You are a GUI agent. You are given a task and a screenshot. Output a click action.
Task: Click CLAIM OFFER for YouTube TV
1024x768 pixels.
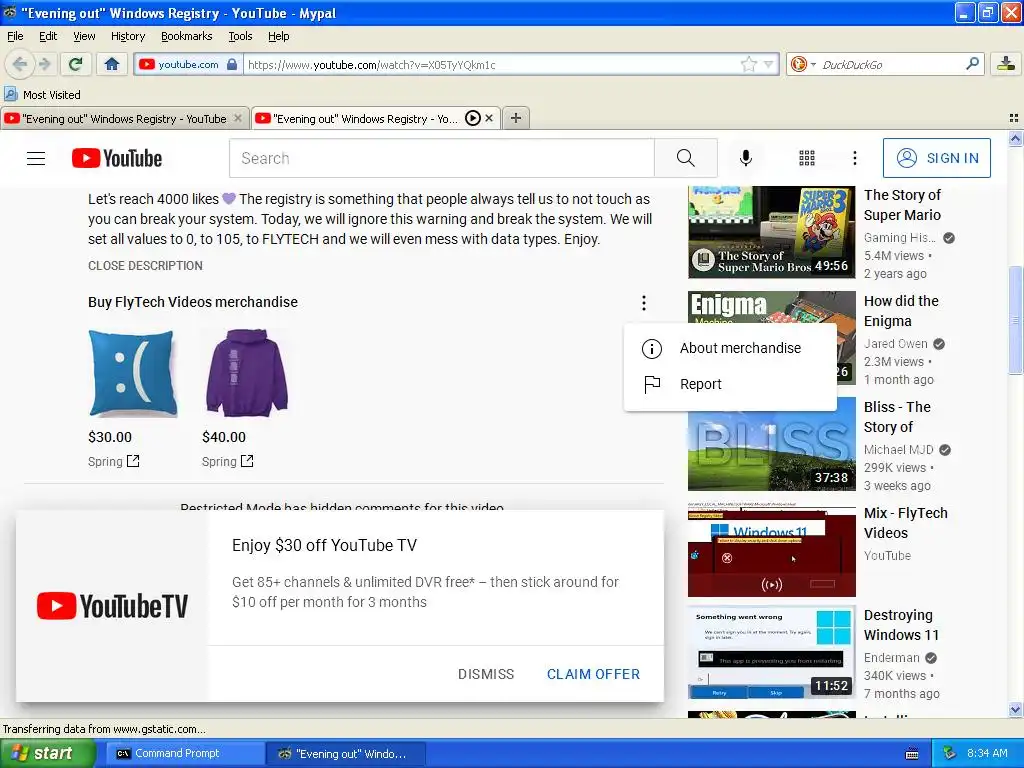(593, 674)
